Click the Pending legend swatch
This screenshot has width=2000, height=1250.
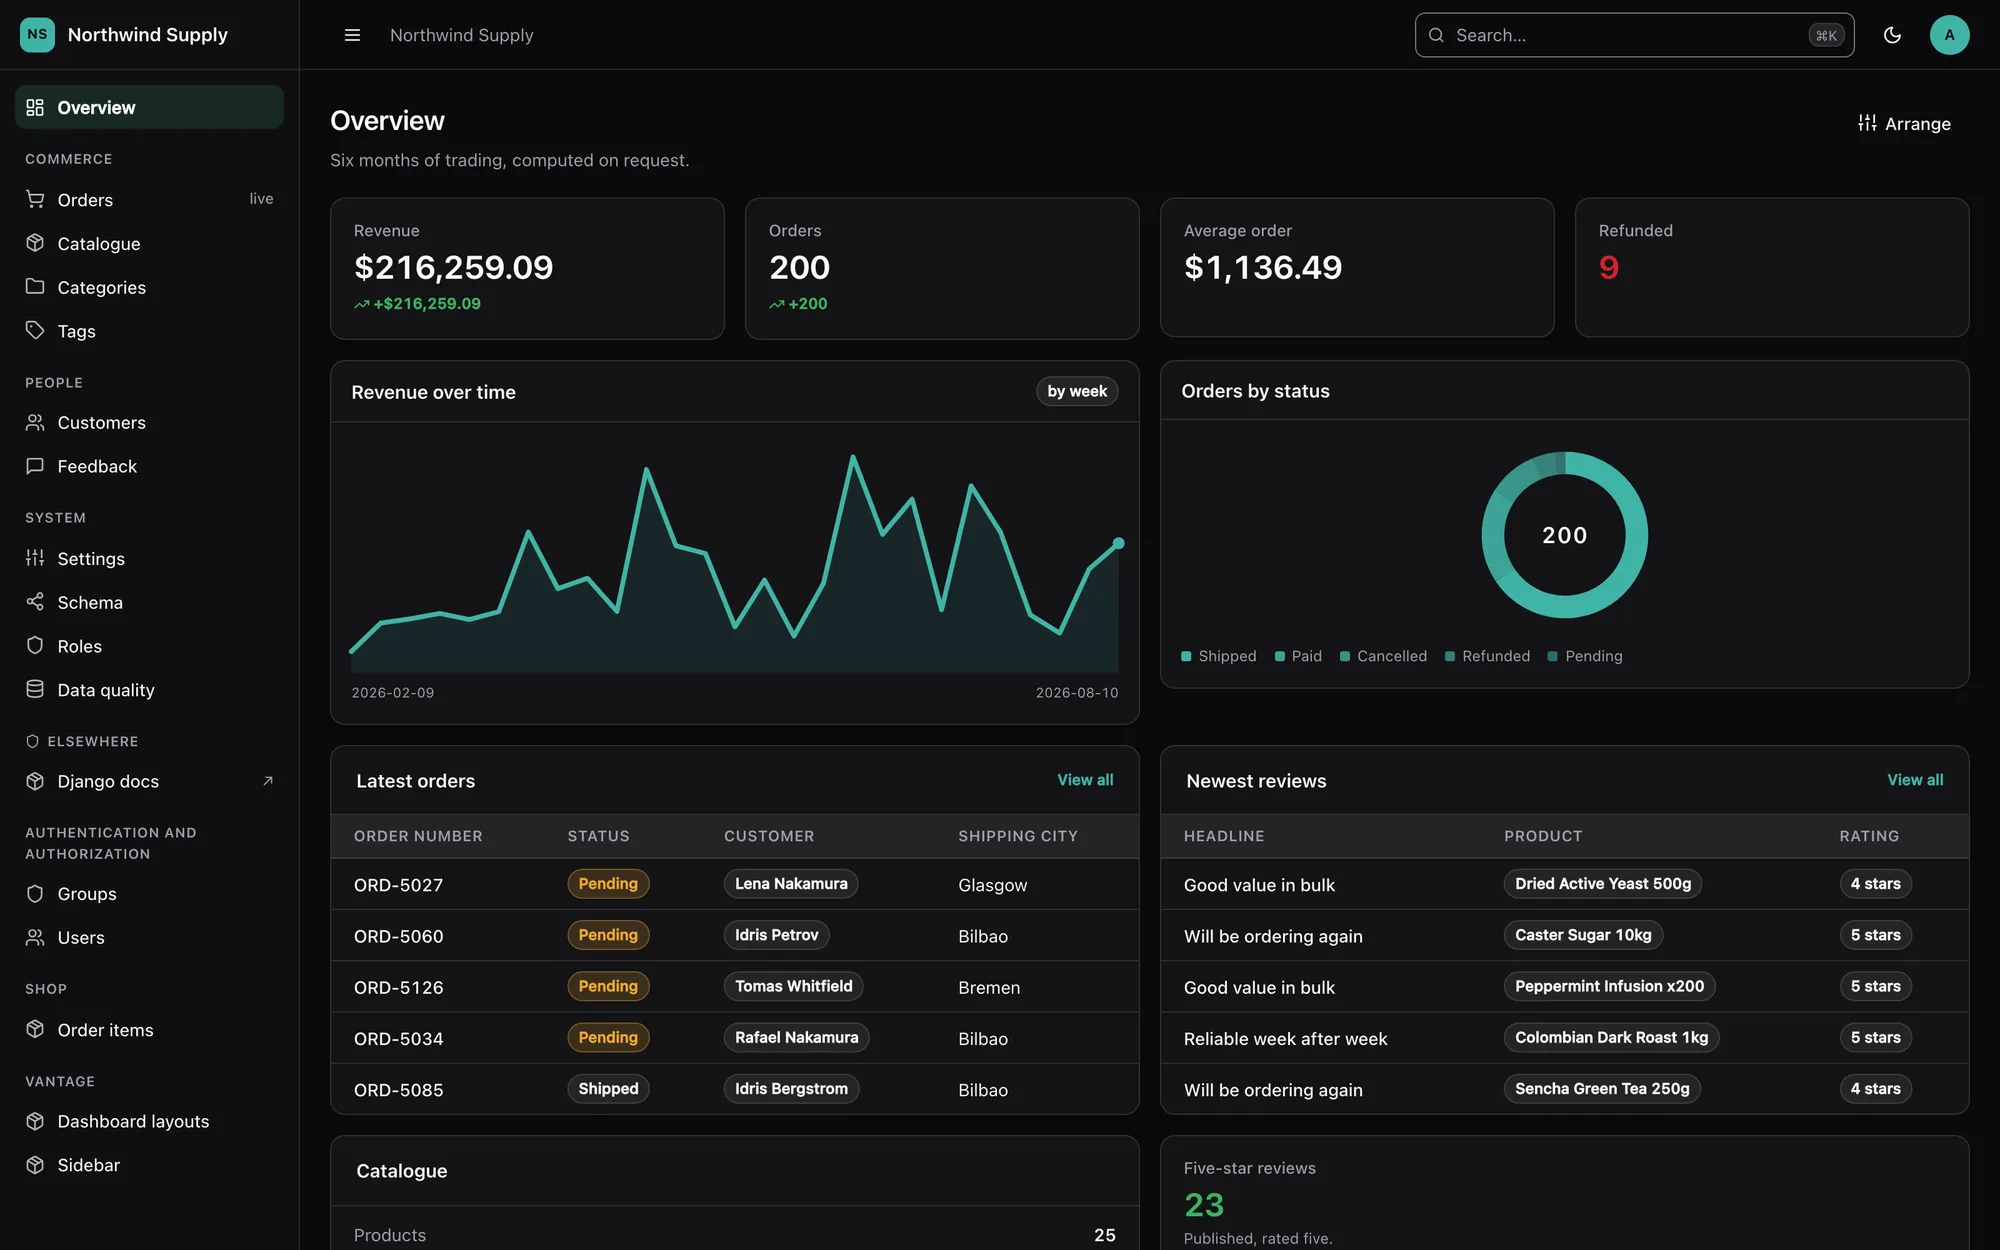click(1552, 656)
